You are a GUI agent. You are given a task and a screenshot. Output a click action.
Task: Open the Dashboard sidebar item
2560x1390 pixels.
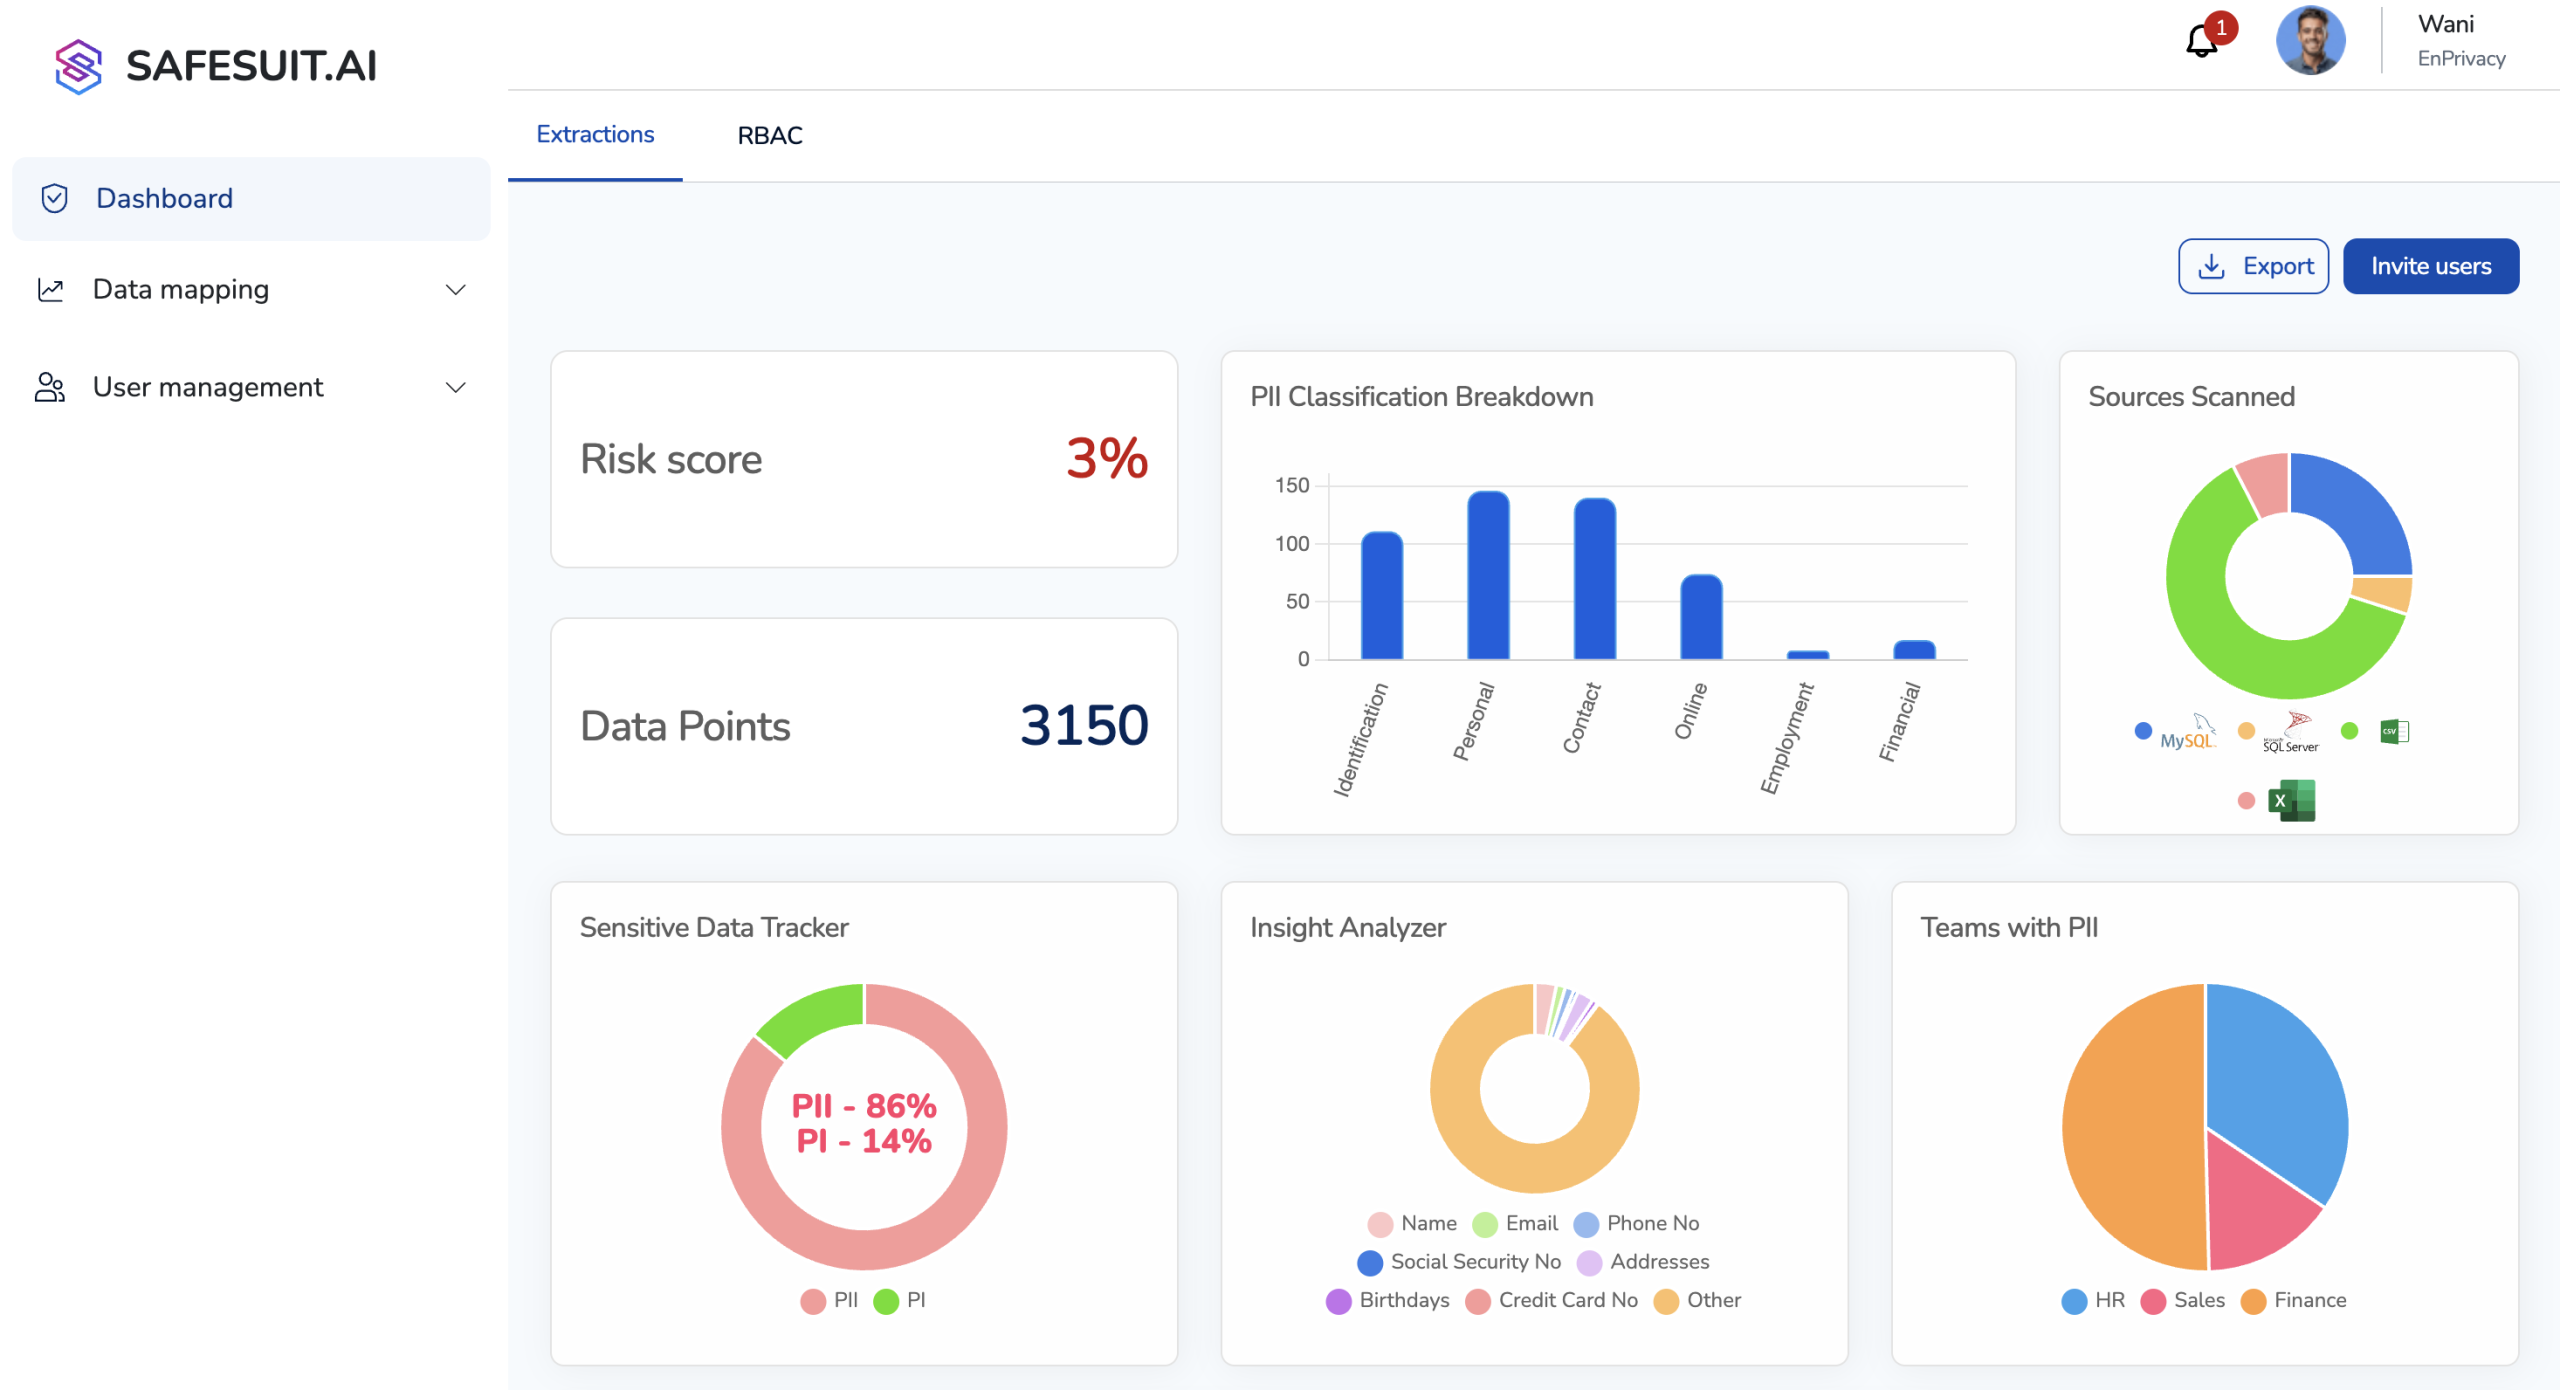tap(251, 198)
